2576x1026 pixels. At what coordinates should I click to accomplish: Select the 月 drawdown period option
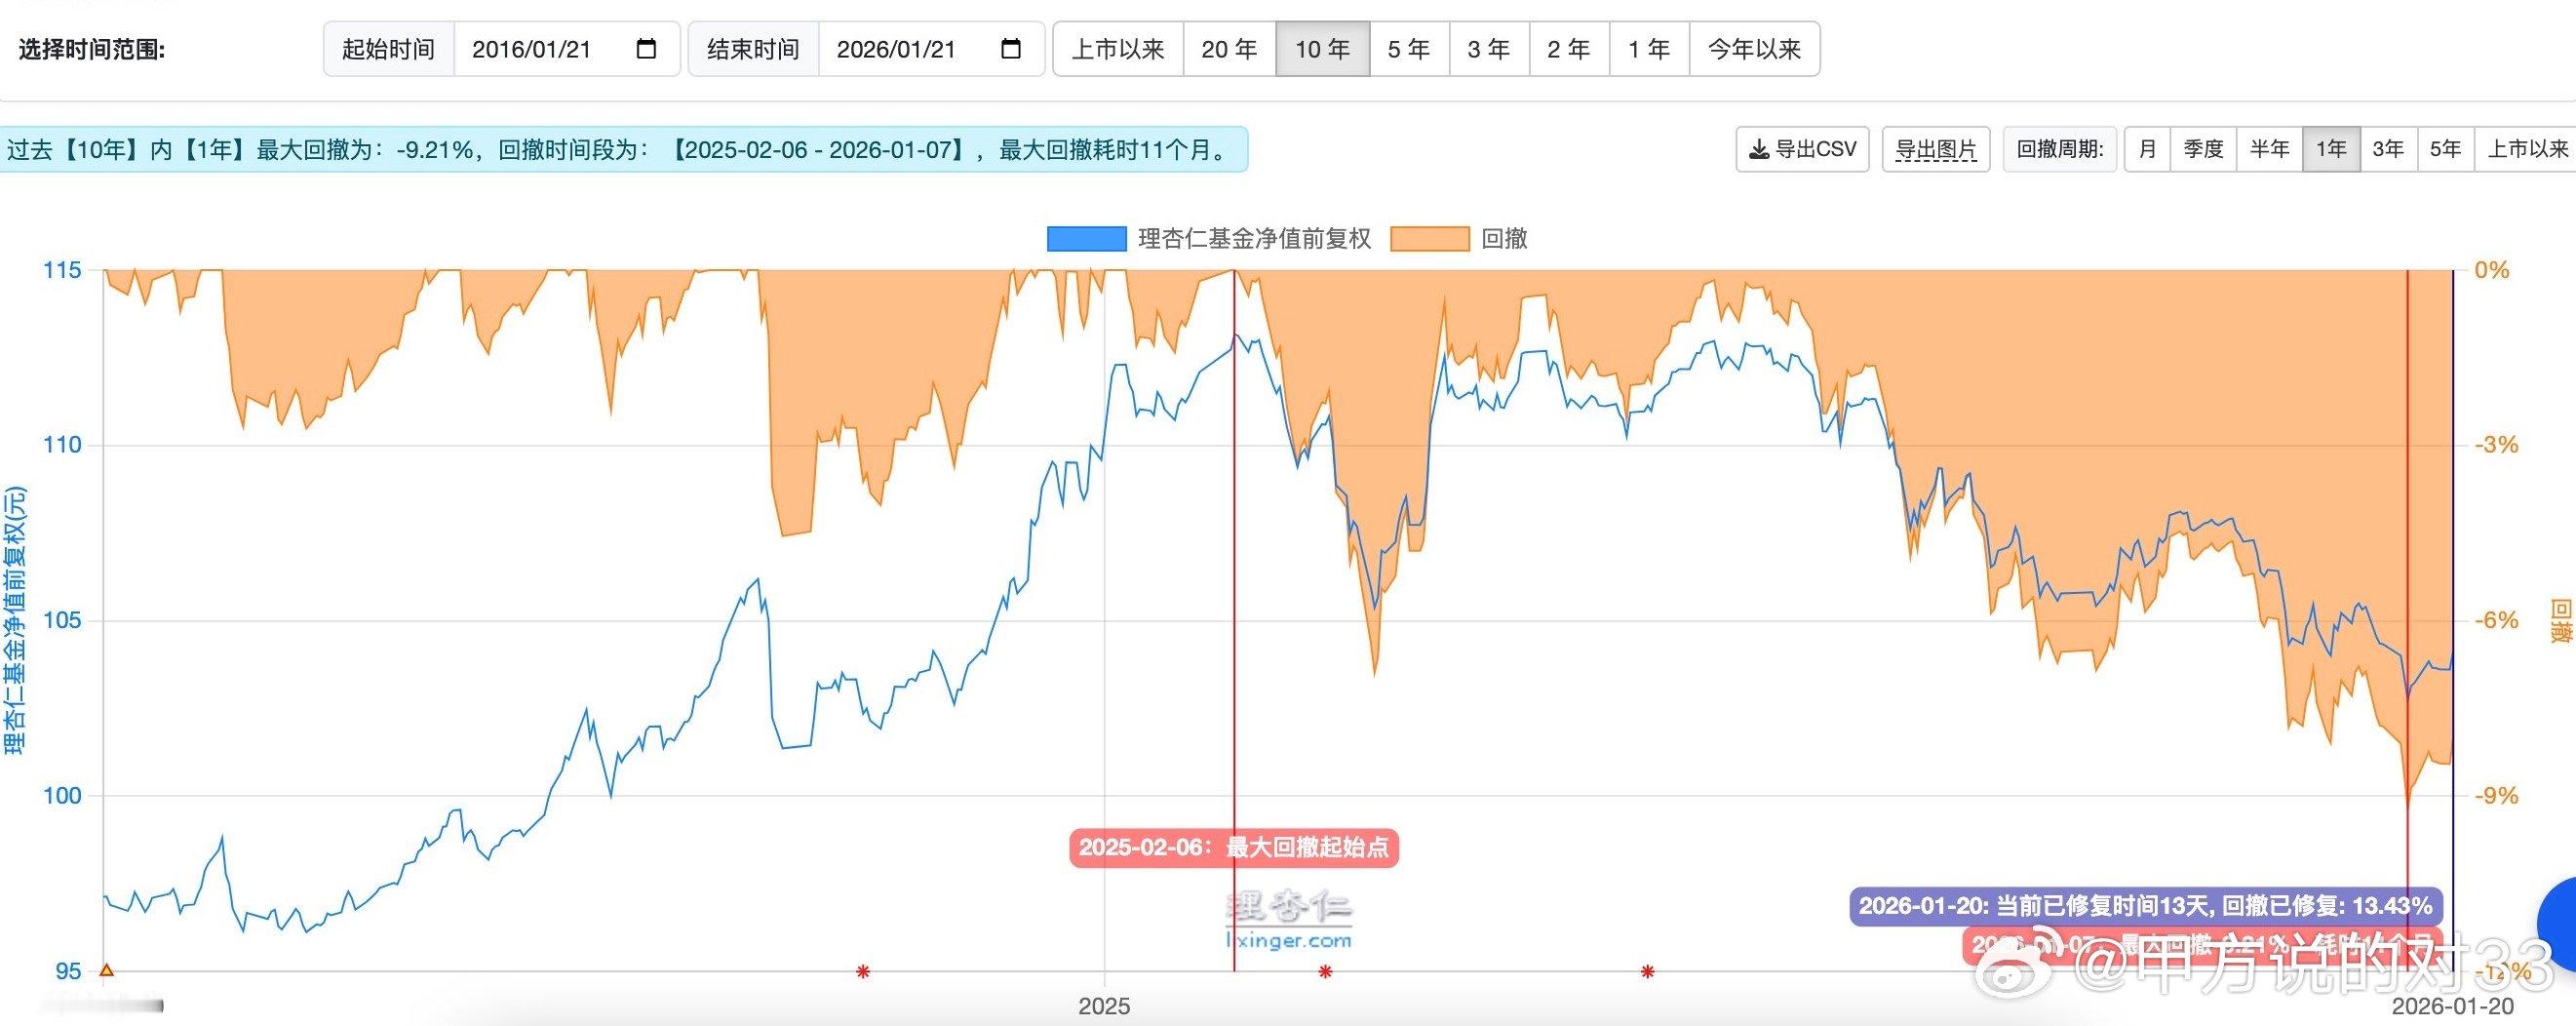pyautogui.click(x=2147, y=148)
